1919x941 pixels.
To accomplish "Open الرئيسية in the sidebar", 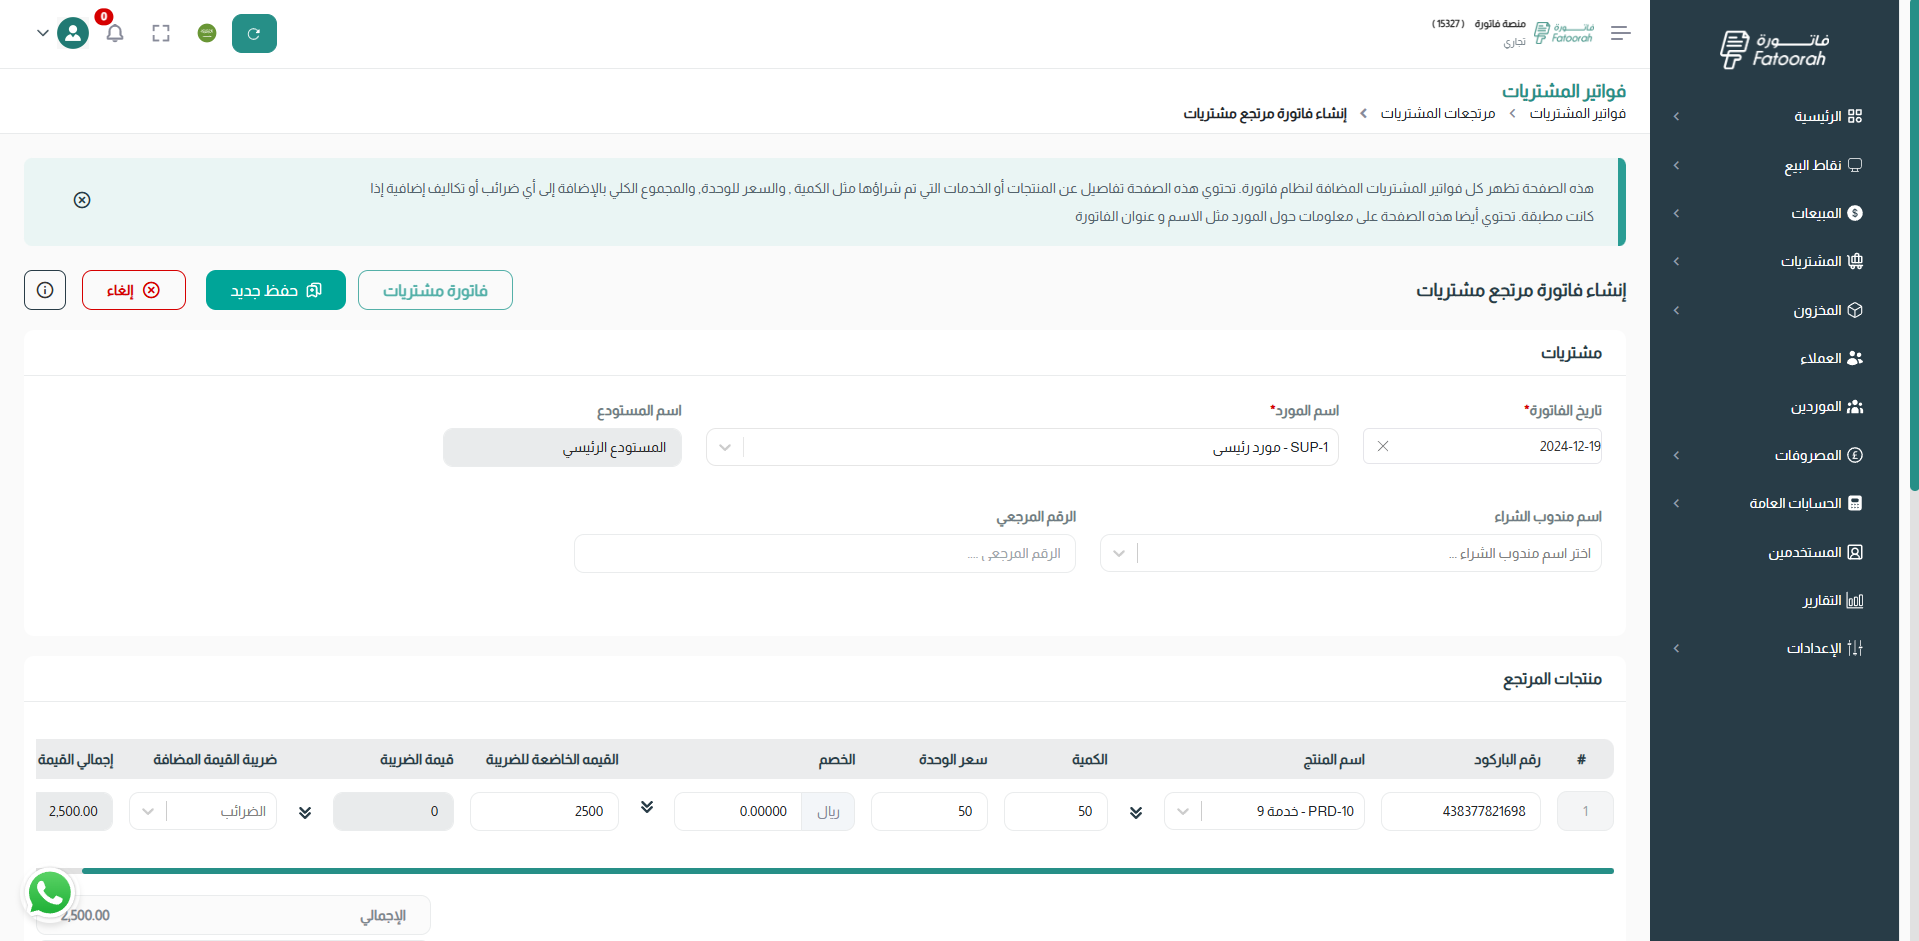I will pyautogui.click(x=1828, y=116).
